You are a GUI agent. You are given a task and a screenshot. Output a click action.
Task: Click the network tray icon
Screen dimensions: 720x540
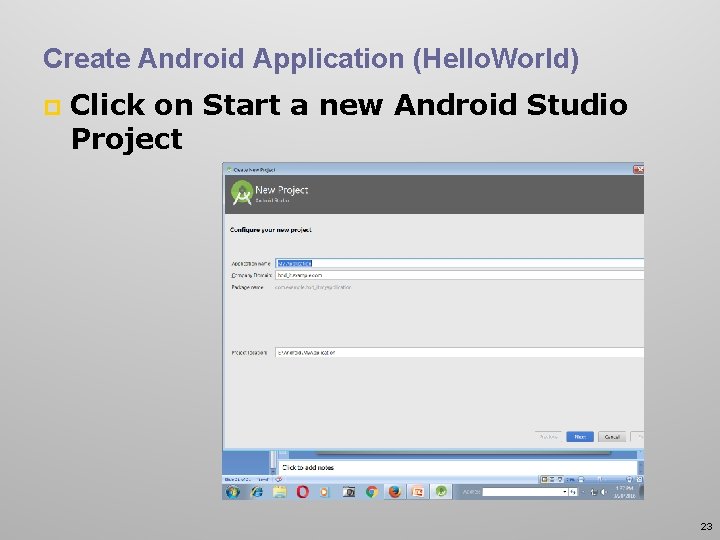(594, 492)
